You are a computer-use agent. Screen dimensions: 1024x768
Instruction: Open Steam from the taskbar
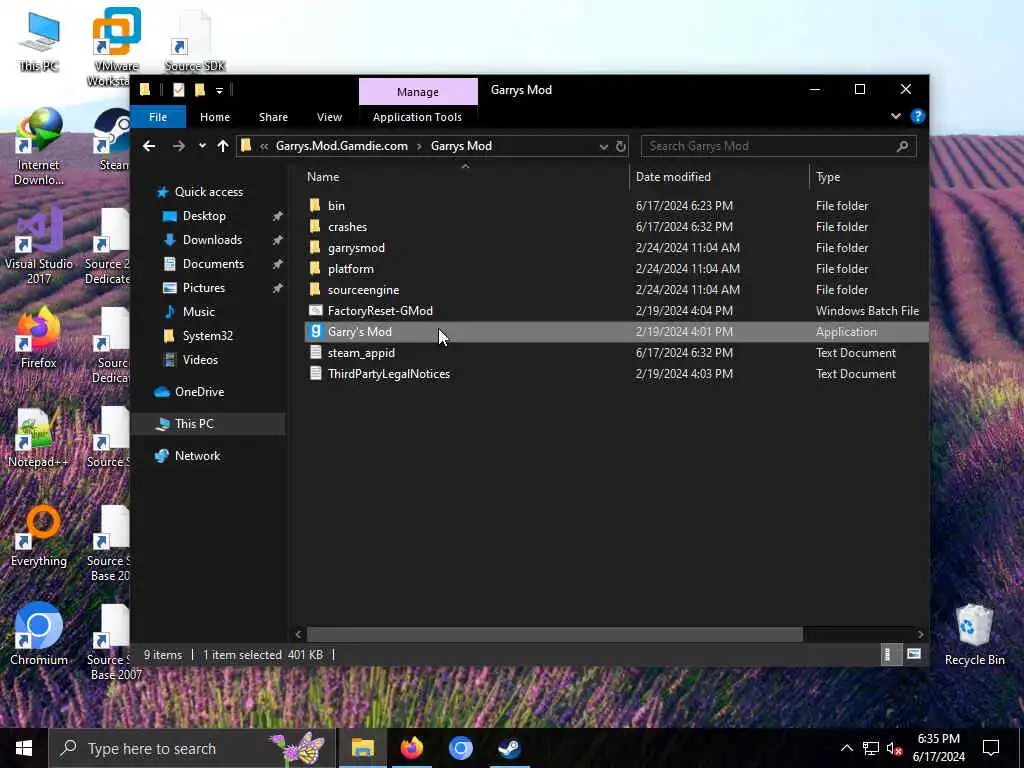pyautogui.click(x=509, y=748)
